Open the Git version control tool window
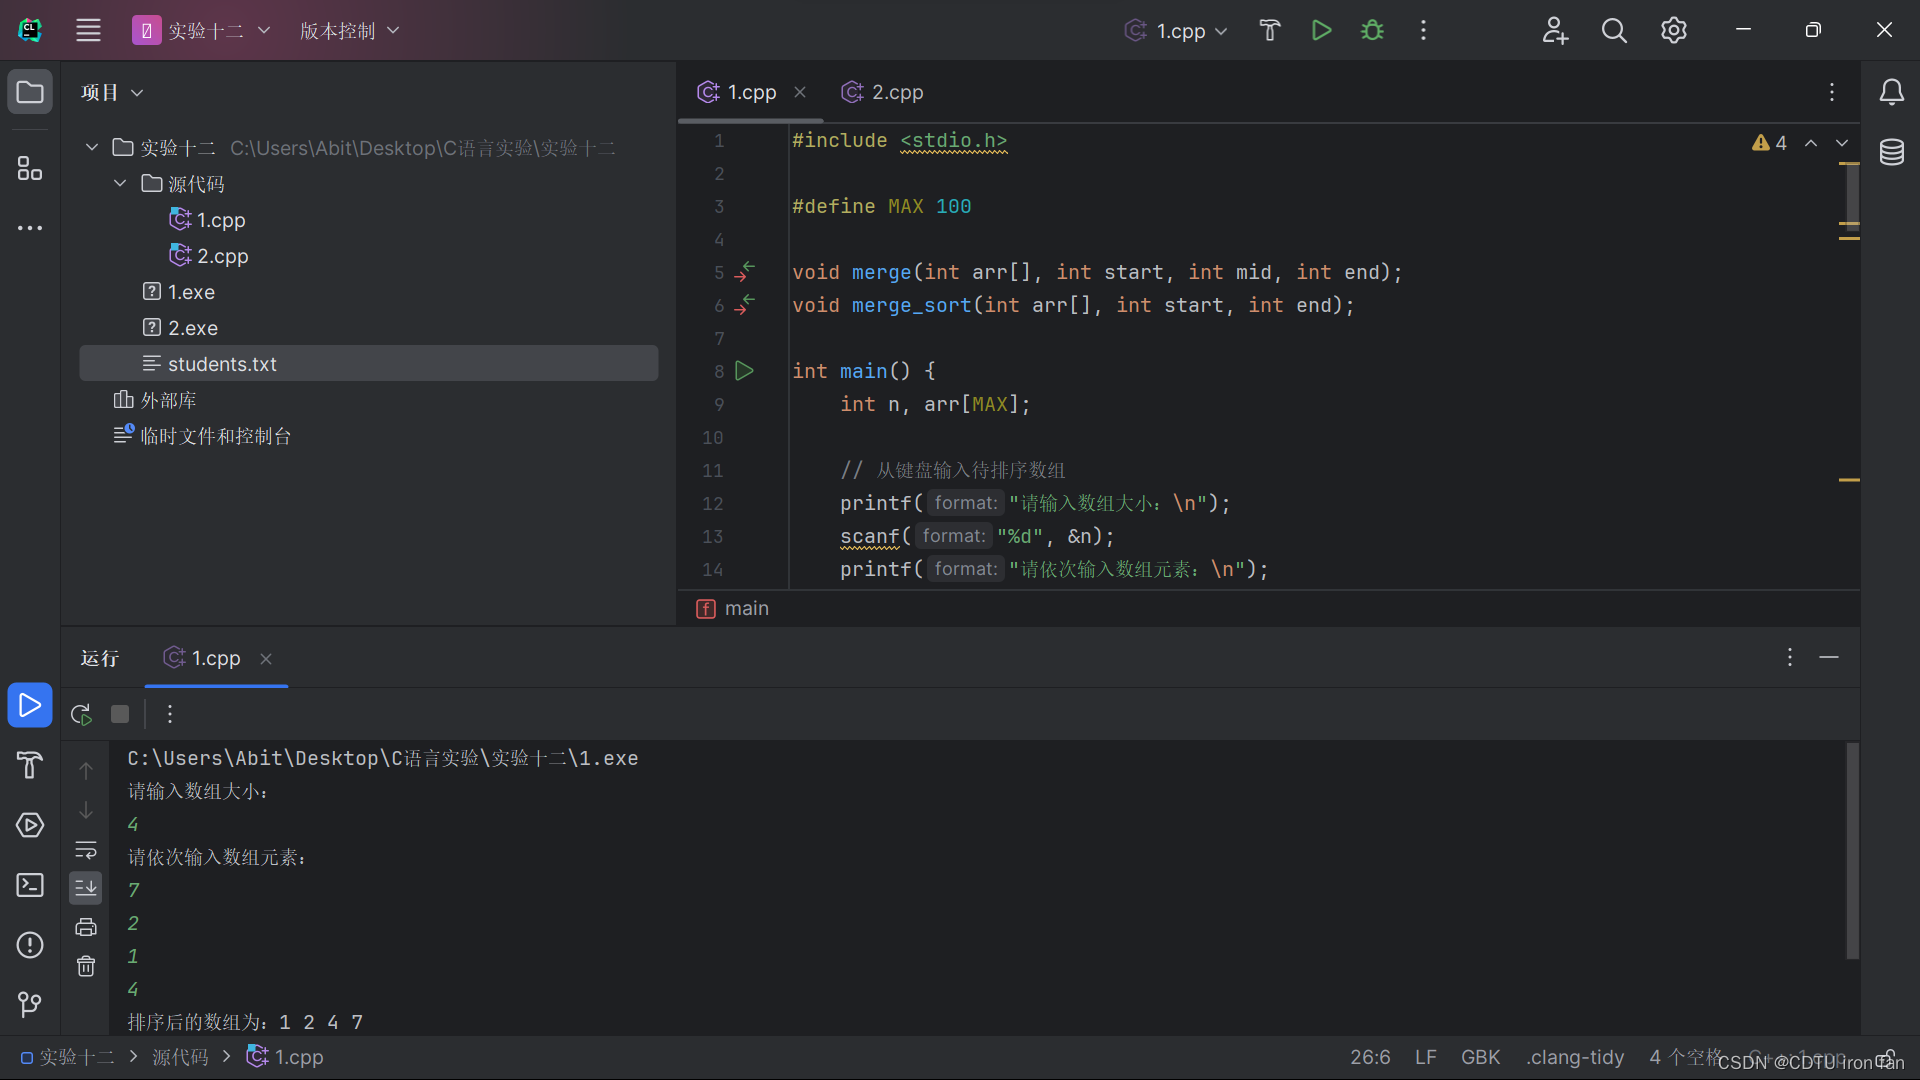 (x=30, y=1003)
